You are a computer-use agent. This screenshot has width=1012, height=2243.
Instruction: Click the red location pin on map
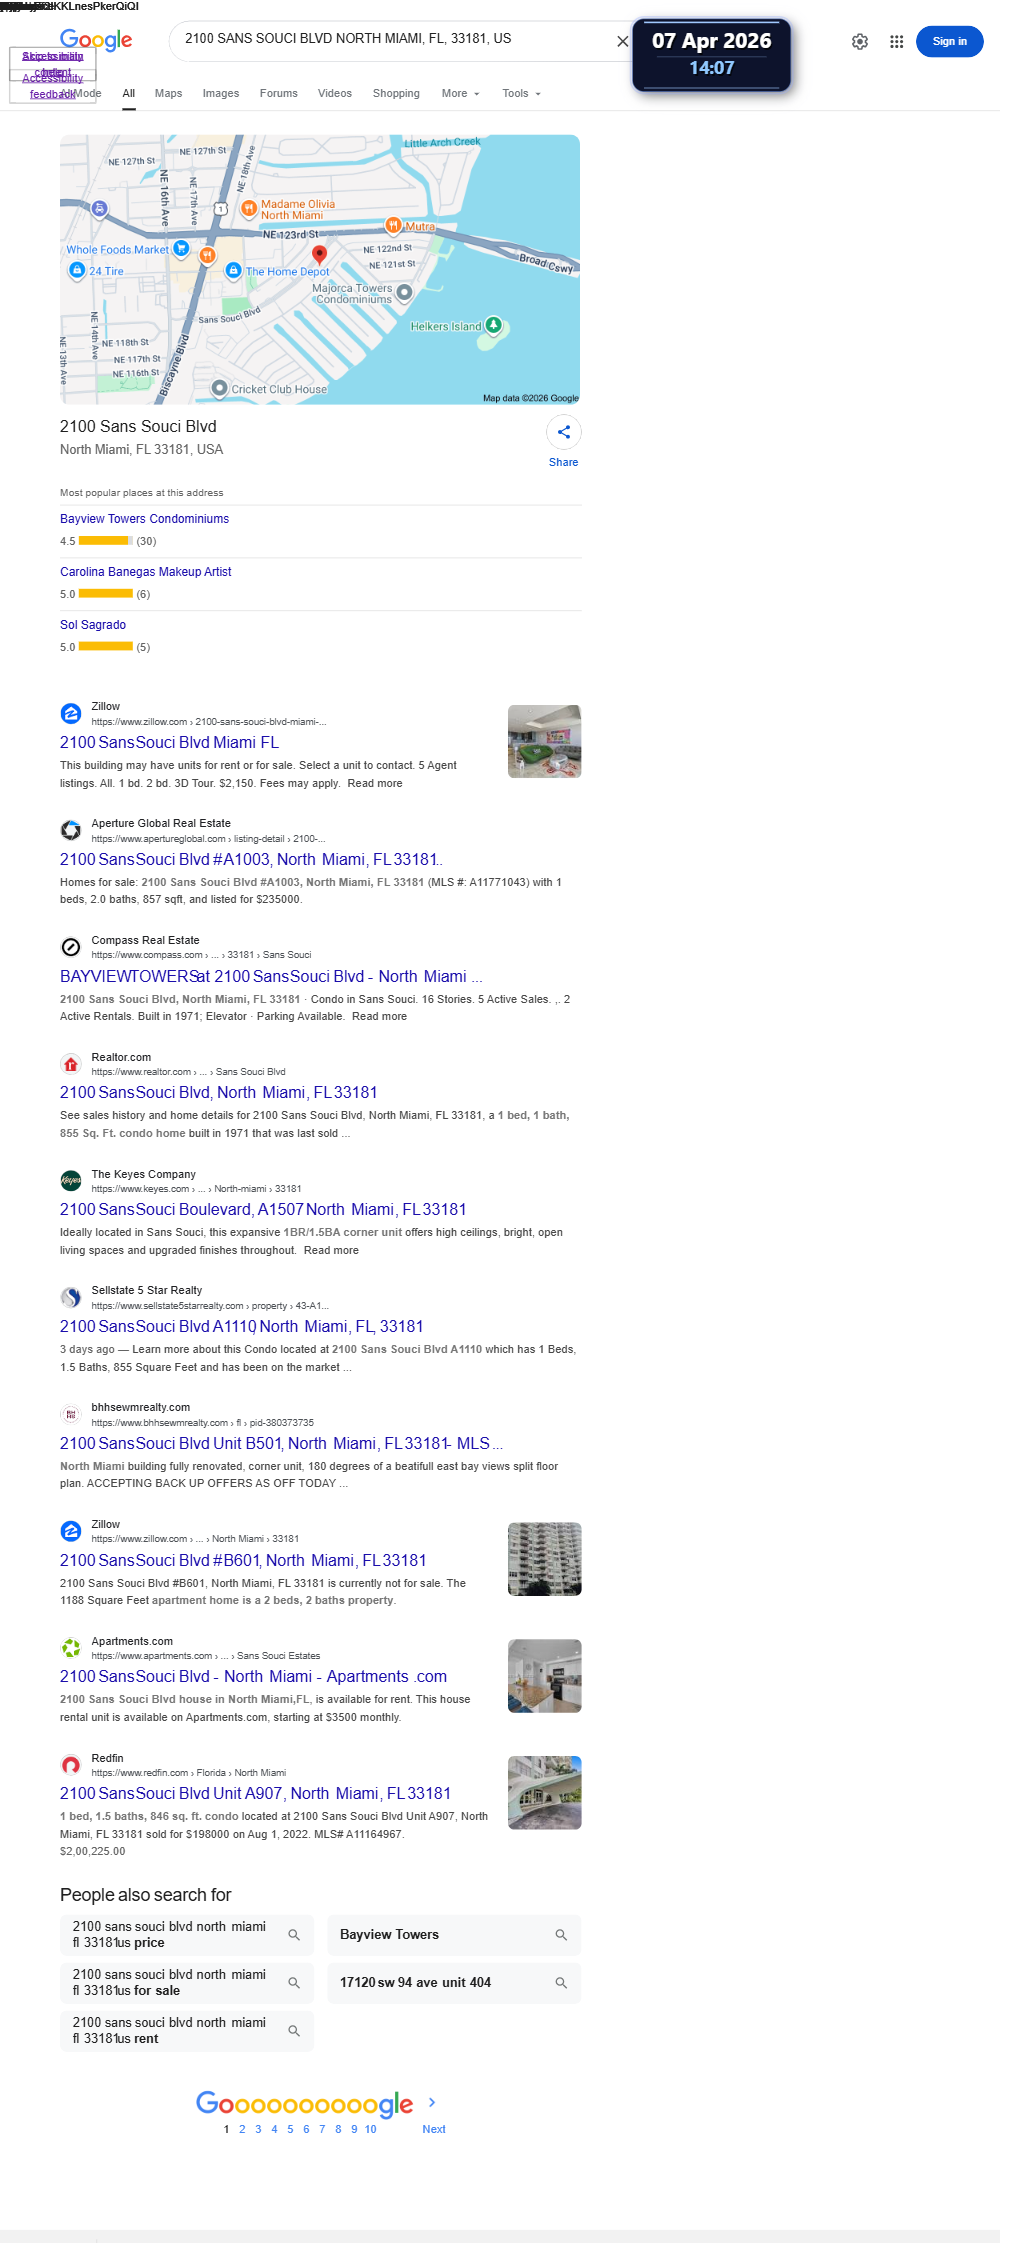pos(319,254)
